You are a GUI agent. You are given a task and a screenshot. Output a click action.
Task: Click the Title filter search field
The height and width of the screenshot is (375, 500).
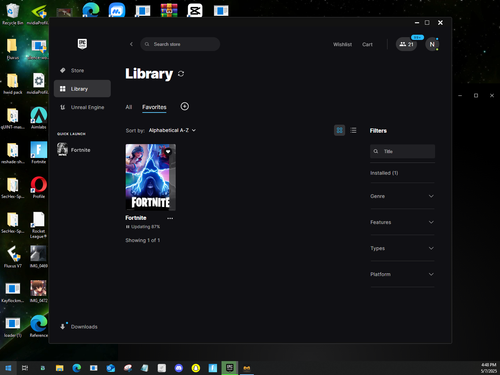pyautogui.click(x=402, y=151)
